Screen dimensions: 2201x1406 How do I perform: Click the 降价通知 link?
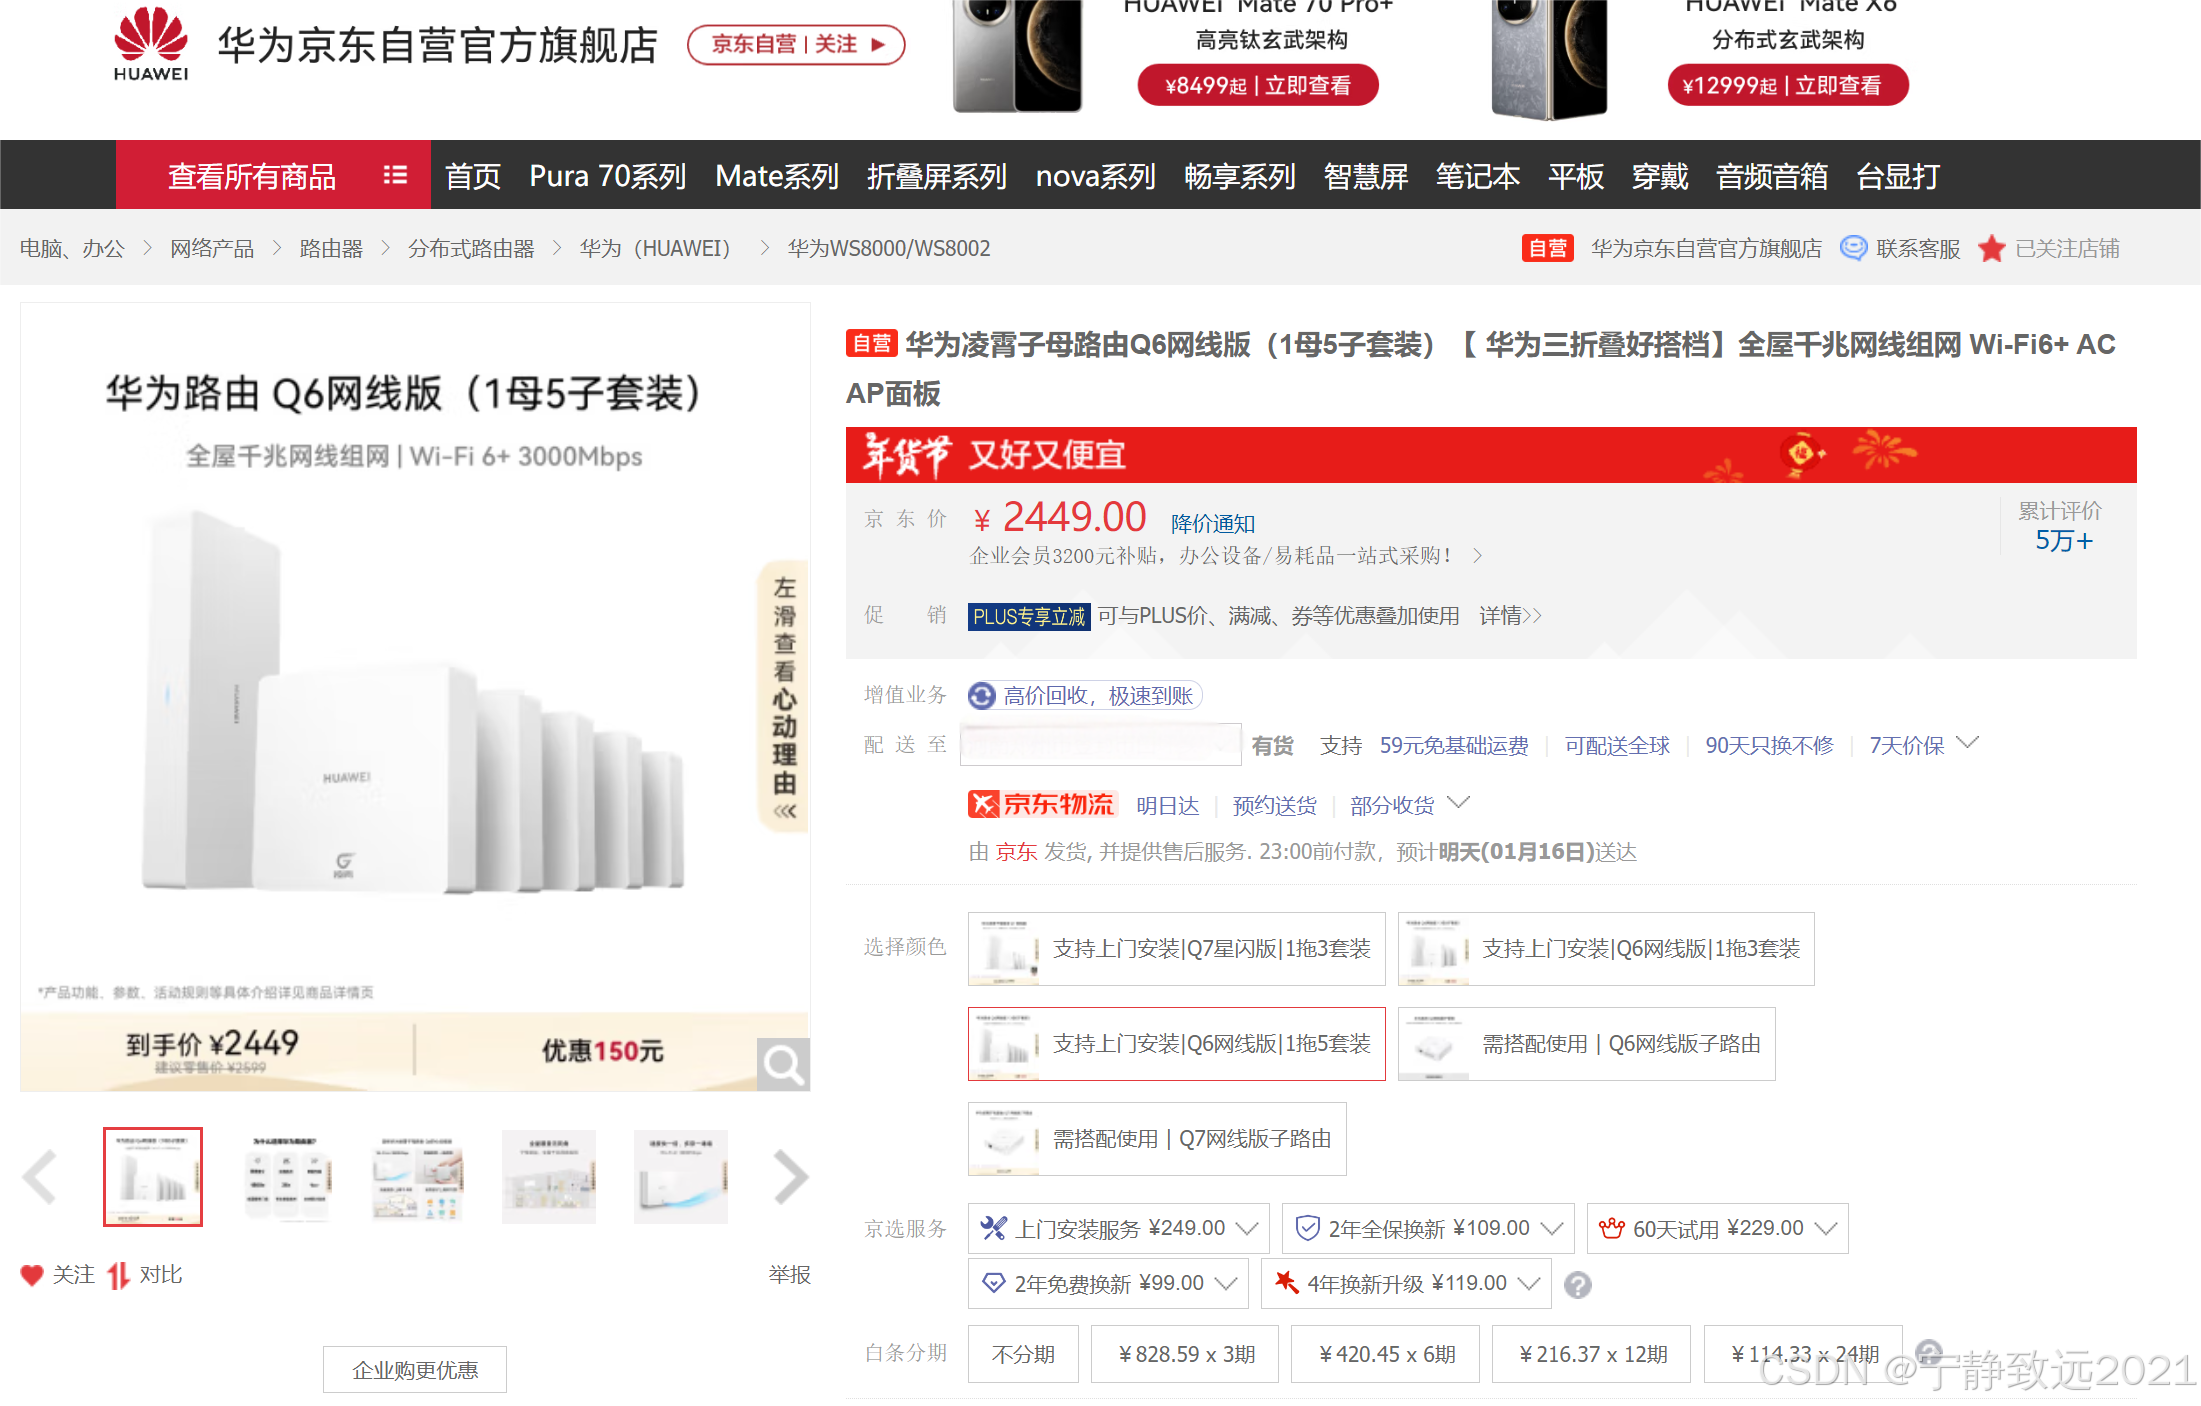[x=1212, y=523]
